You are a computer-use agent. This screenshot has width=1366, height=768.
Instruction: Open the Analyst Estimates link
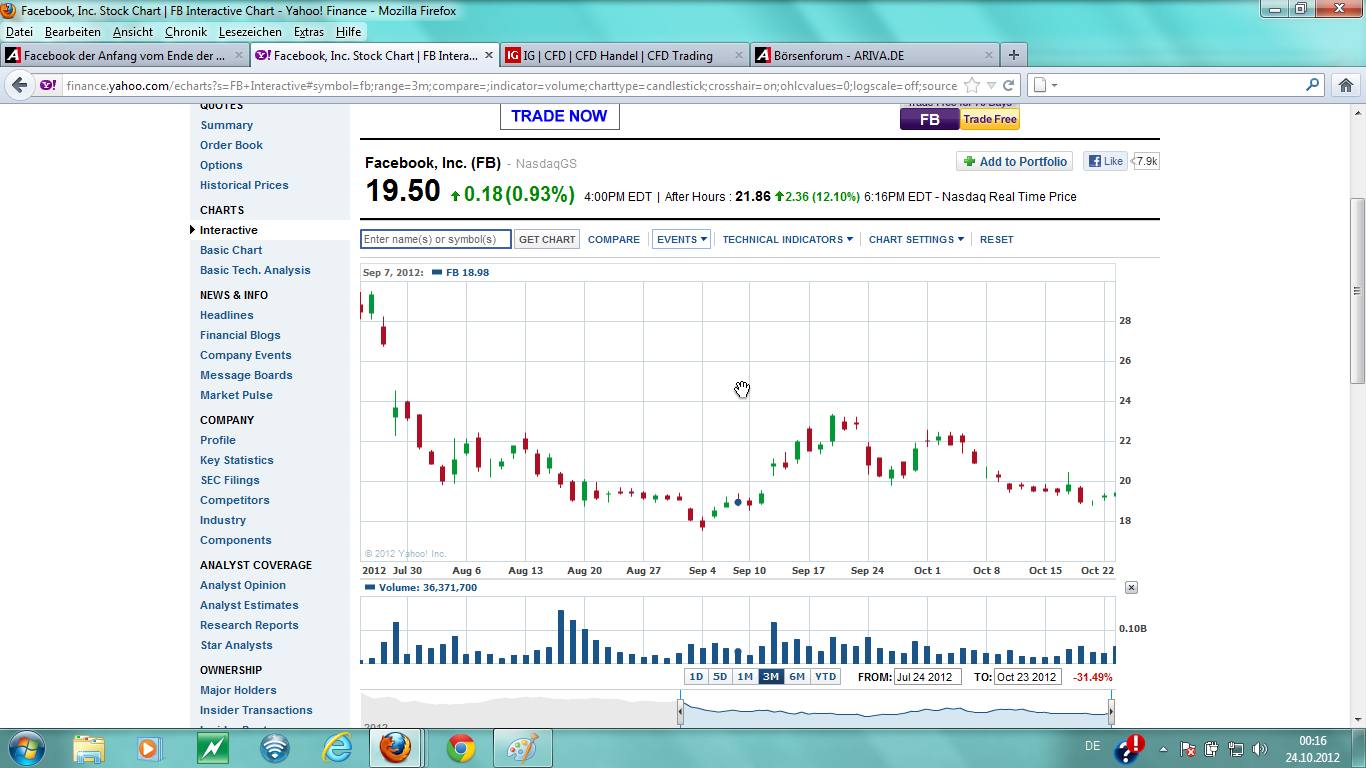[249, 605]
